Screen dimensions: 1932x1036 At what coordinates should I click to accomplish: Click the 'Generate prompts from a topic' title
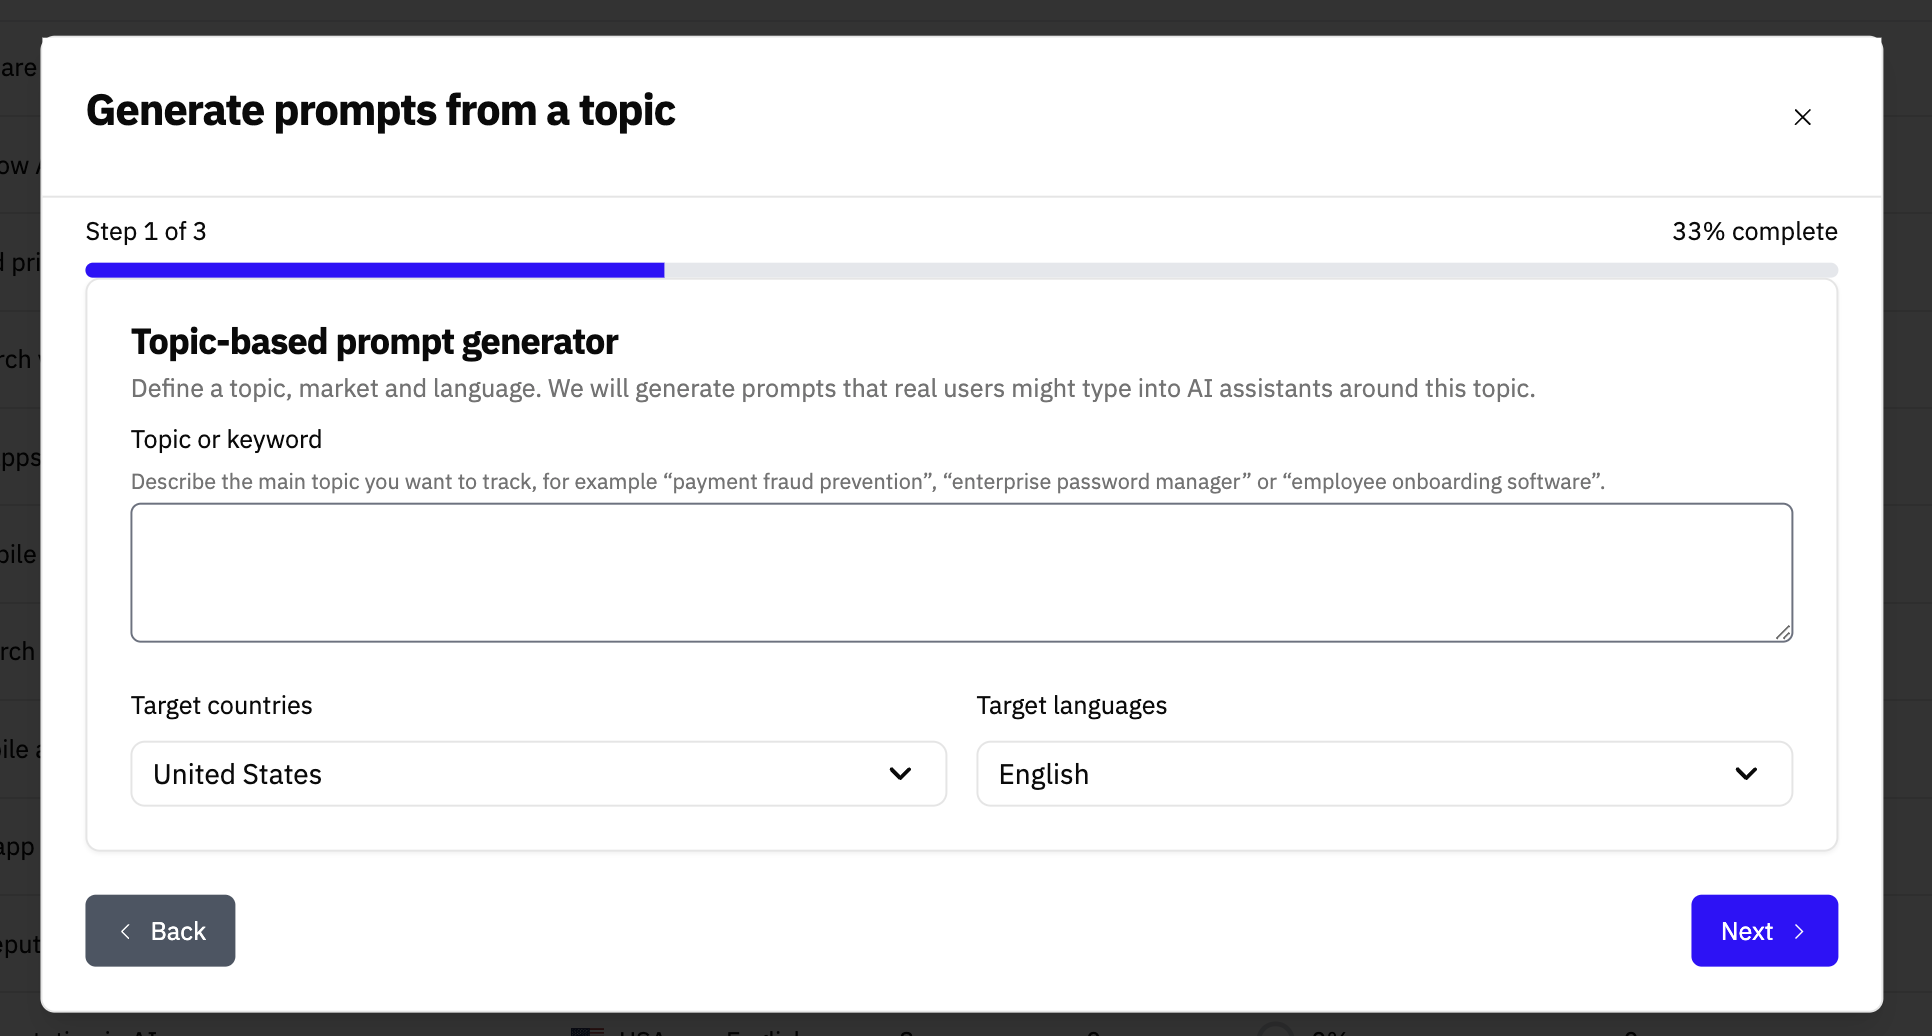[380, 110]
